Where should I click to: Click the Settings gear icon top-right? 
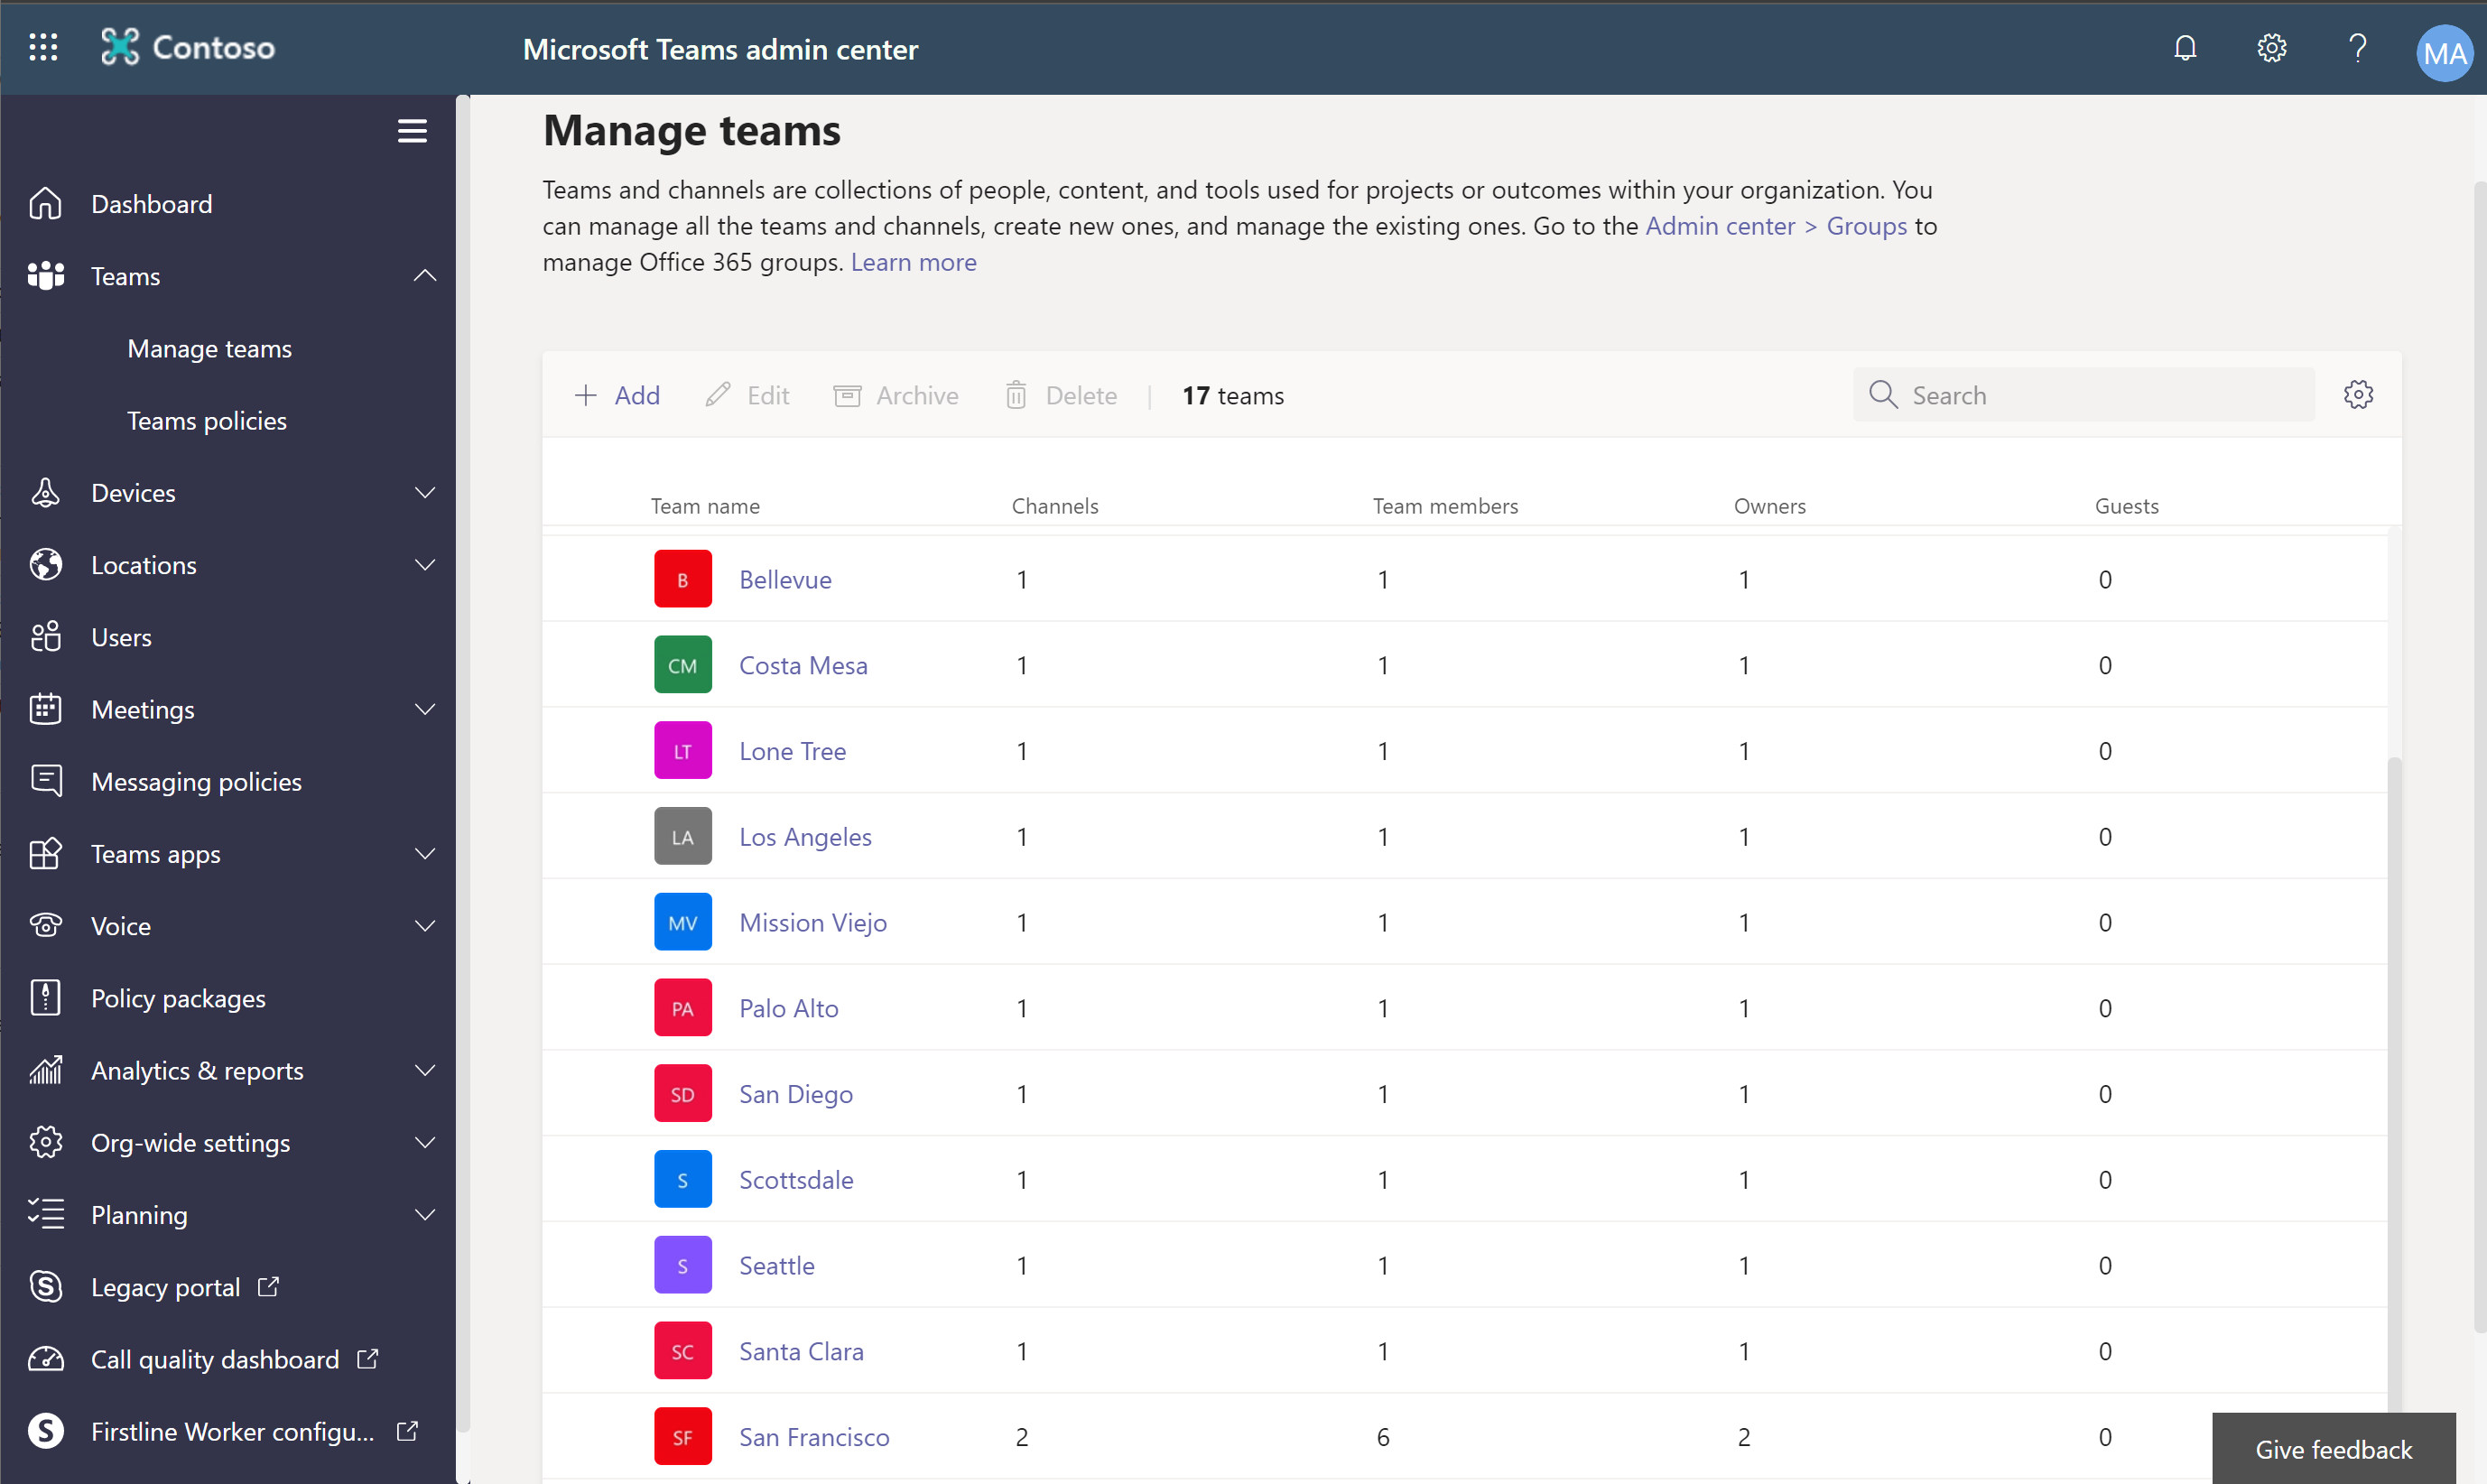[x=2269, y=48]
